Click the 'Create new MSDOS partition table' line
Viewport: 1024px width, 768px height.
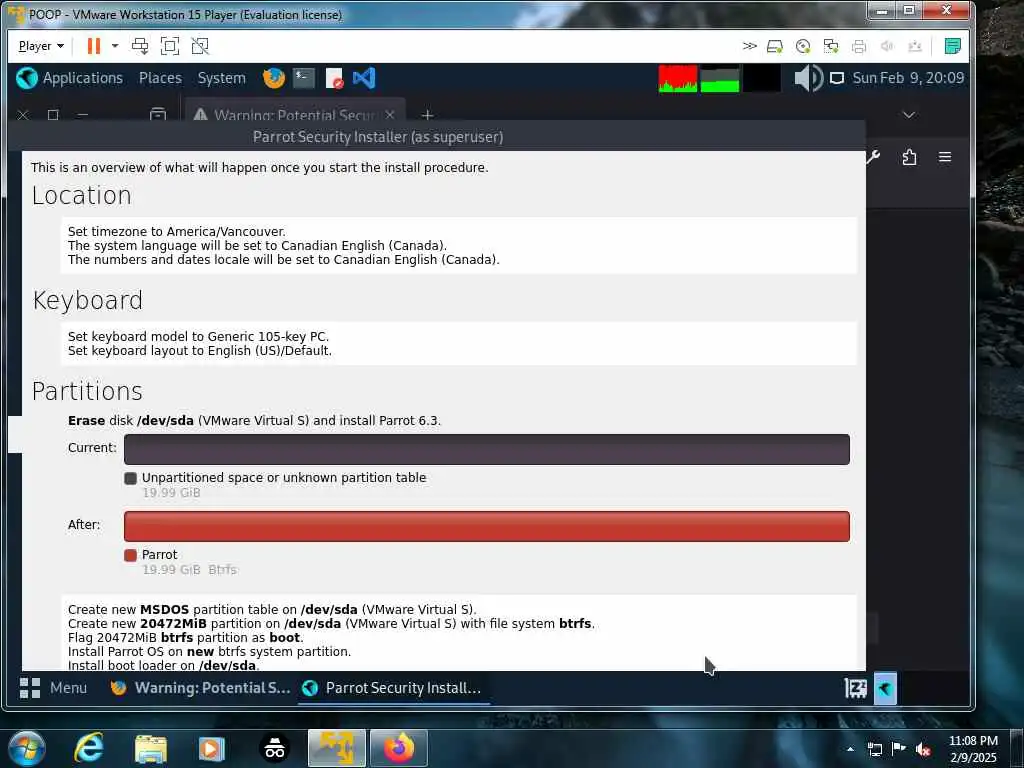point(272,609)
